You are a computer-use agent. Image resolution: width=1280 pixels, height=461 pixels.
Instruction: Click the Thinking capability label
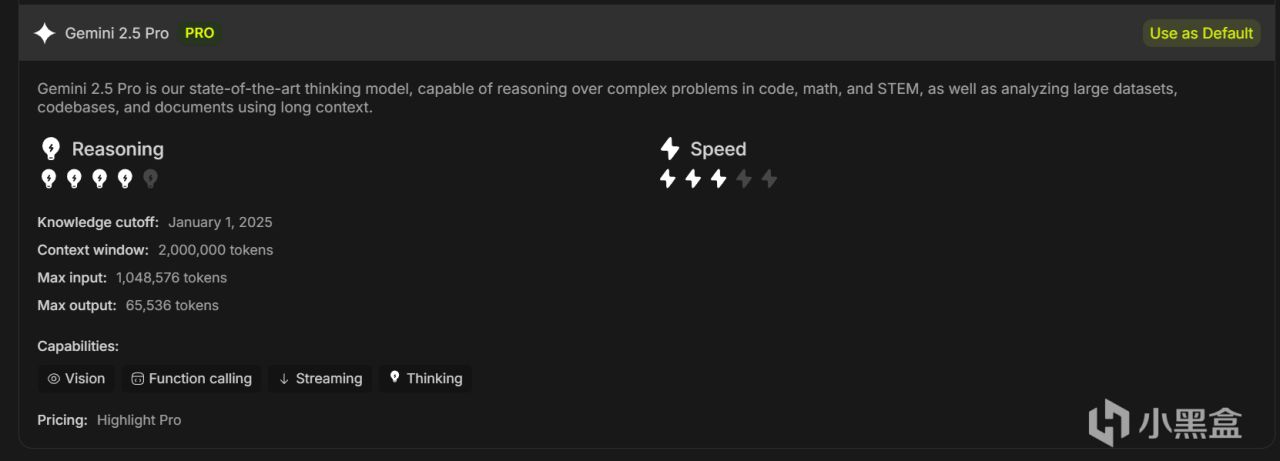tap(434, 379)
